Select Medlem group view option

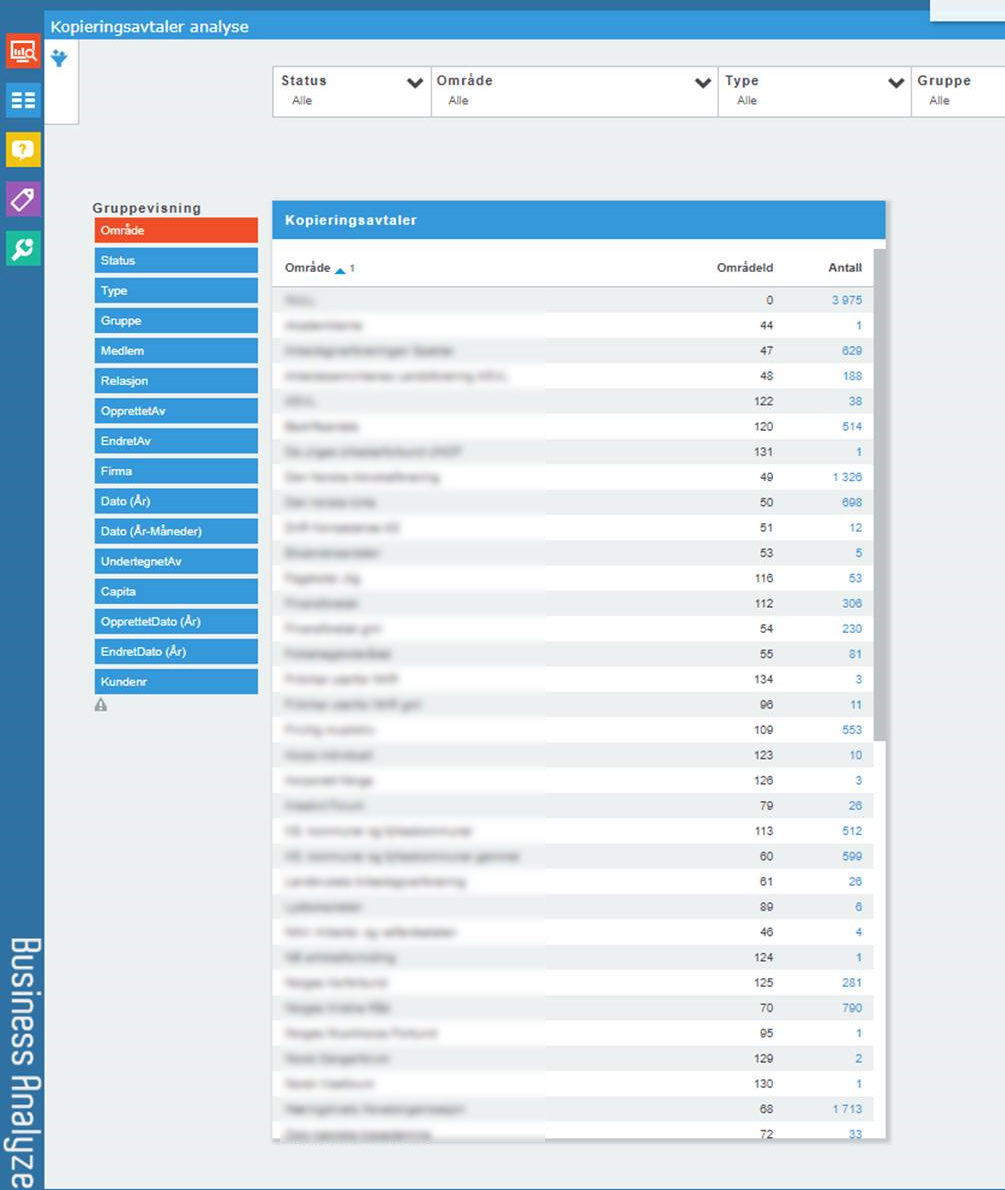click(176, 351)
